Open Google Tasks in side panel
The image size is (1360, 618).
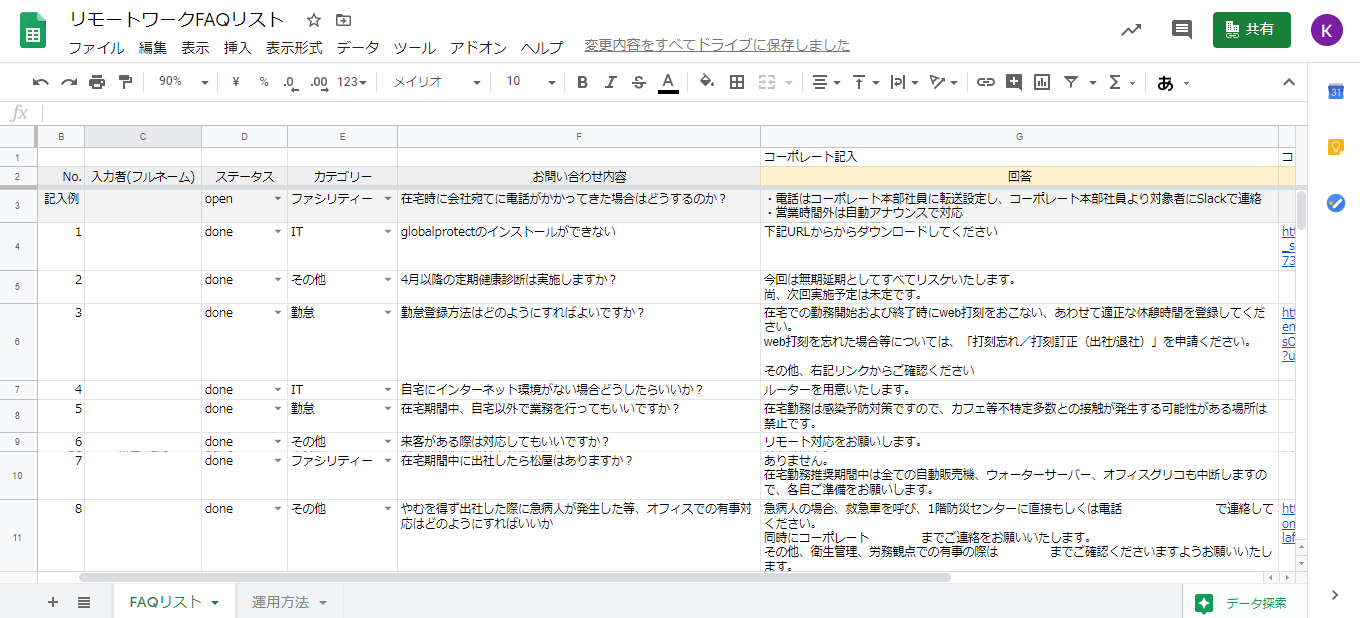tap(1334, 202)
